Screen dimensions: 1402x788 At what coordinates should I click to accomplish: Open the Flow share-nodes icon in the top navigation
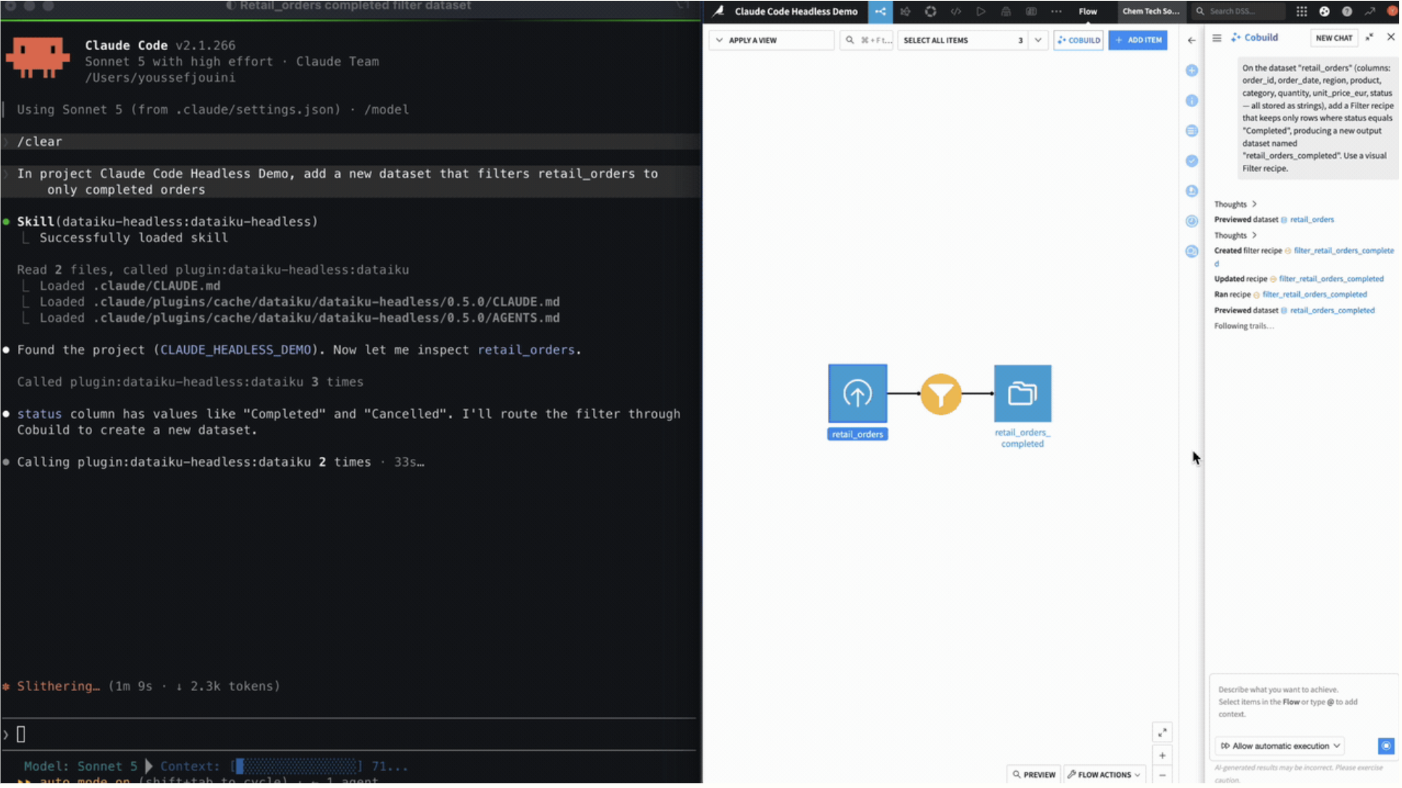[880, 11]
